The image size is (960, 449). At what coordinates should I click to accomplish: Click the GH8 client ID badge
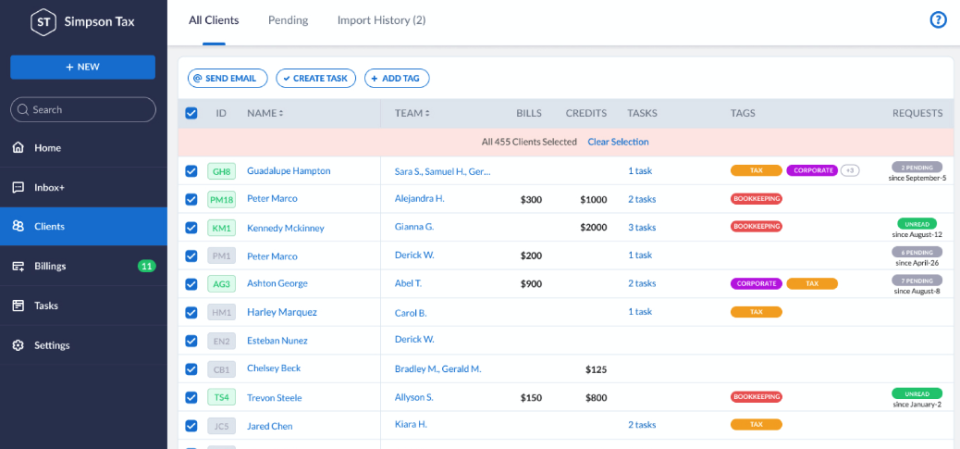coord(221,171)
